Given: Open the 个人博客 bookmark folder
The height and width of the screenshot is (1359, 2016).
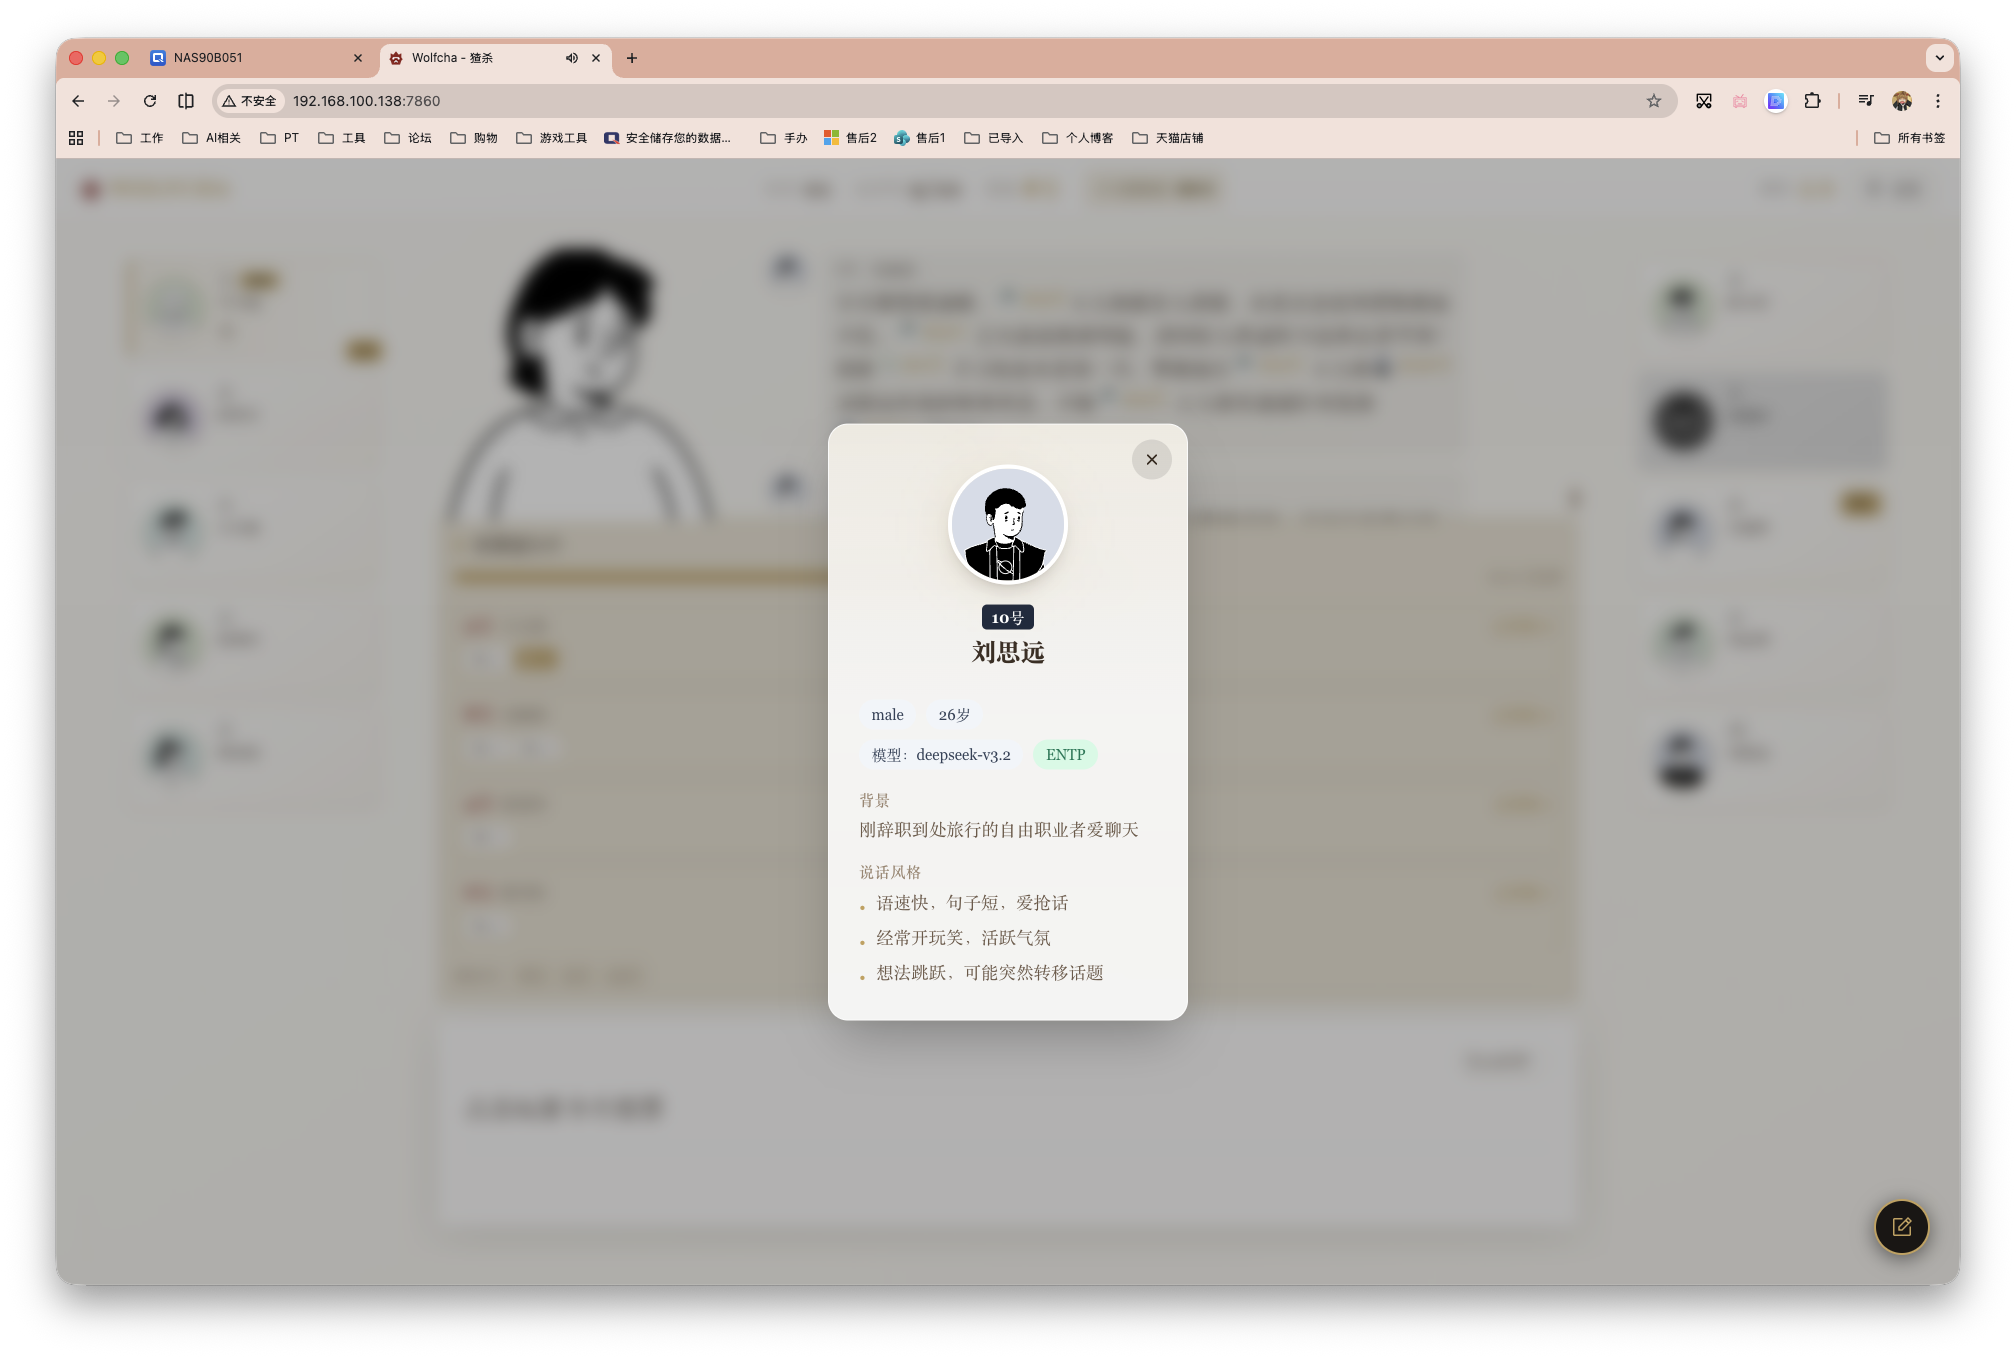Looking at the screenshot, I should point(1077,137).
